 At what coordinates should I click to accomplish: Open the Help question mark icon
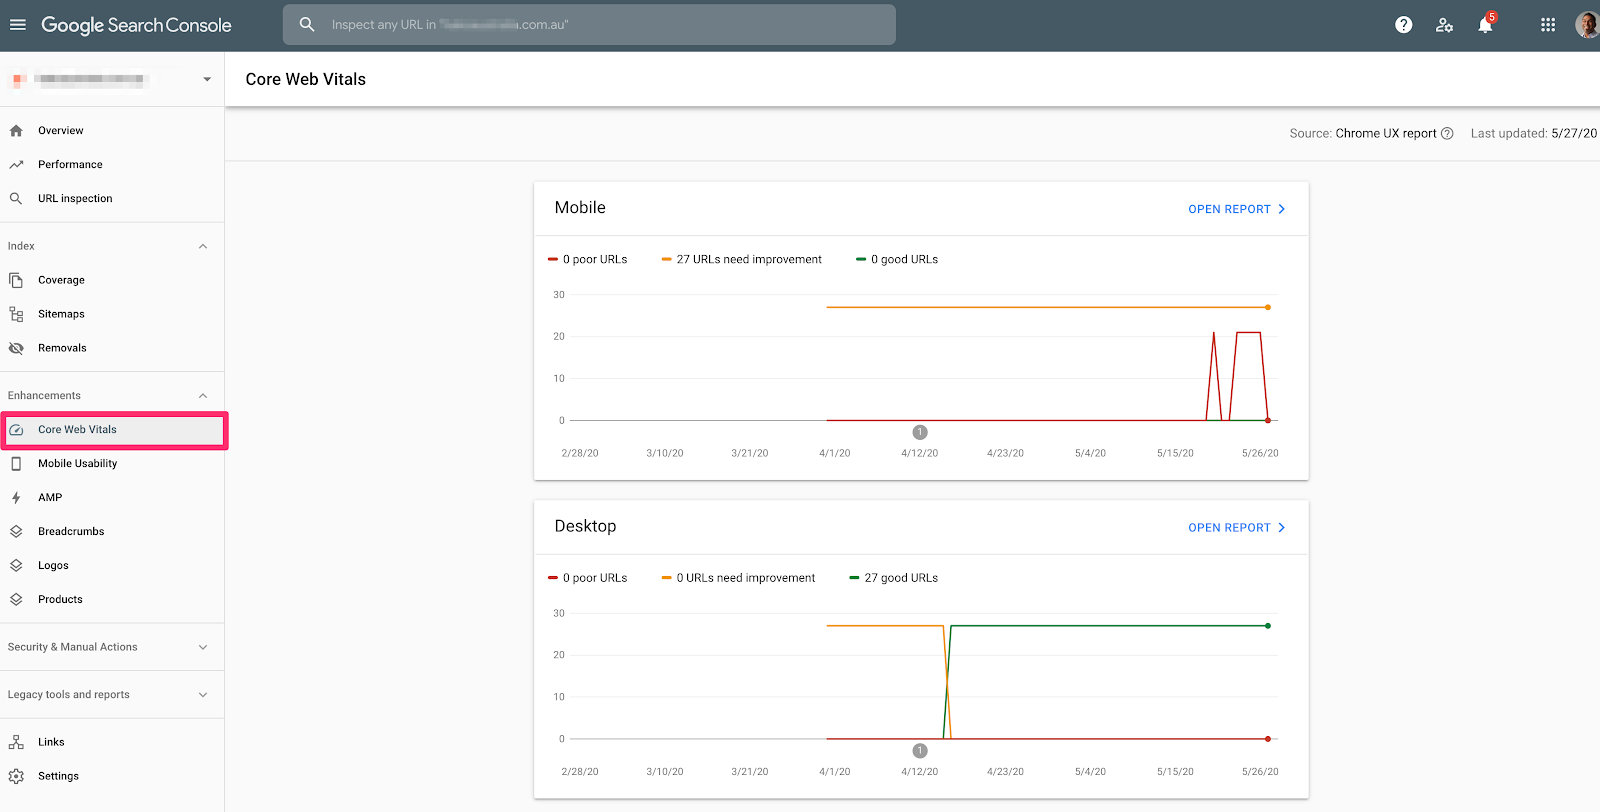[x=1404, y=25]
